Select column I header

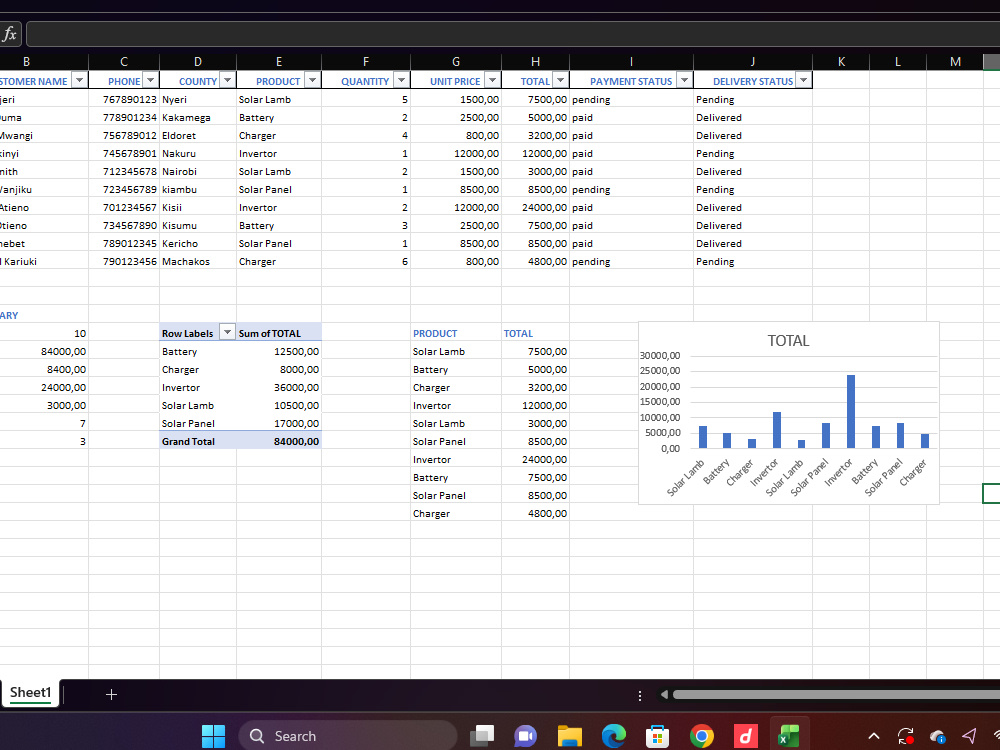[x=631, y=62]
